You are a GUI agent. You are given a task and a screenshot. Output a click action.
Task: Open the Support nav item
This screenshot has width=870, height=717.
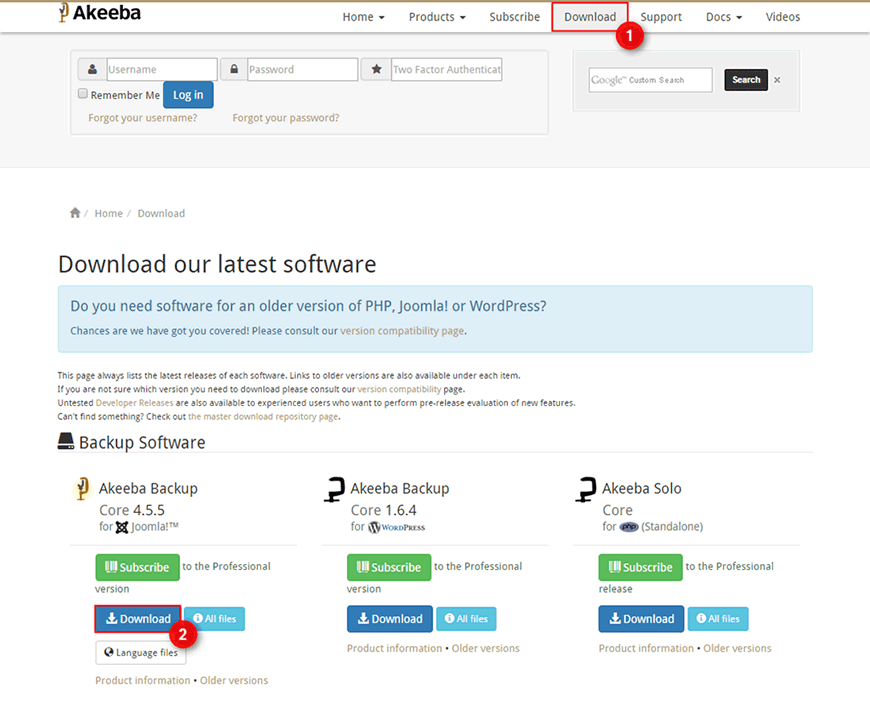pyautogui.click(x=661, y=17)
